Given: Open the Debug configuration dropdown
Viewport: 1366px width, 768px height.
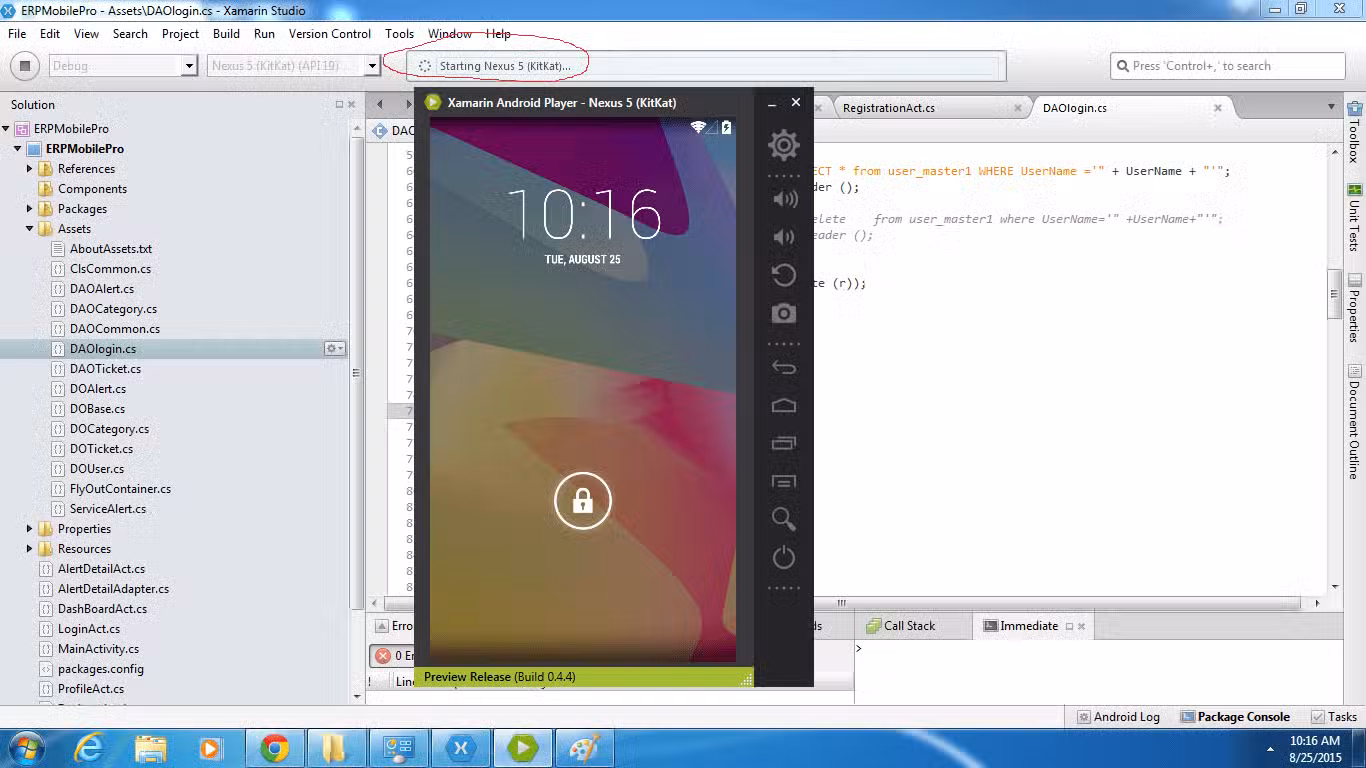Looking at the screenshot, I should [189, 66].
